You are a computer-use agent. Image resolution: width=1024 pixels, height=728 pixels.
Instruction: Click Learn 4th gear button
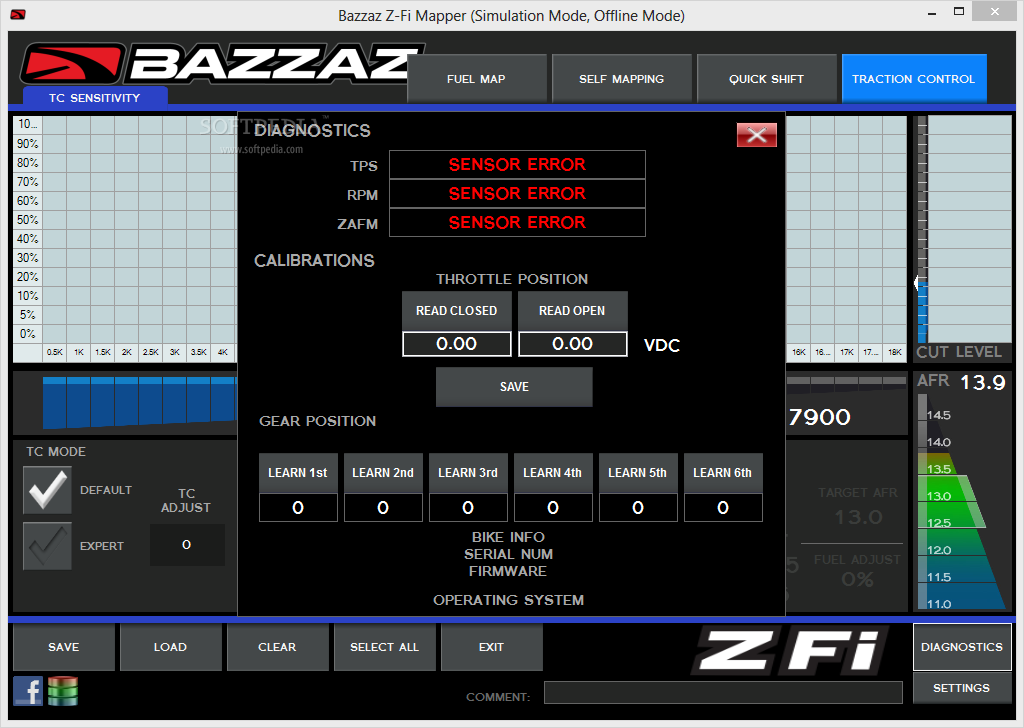[x=552, y=473]
